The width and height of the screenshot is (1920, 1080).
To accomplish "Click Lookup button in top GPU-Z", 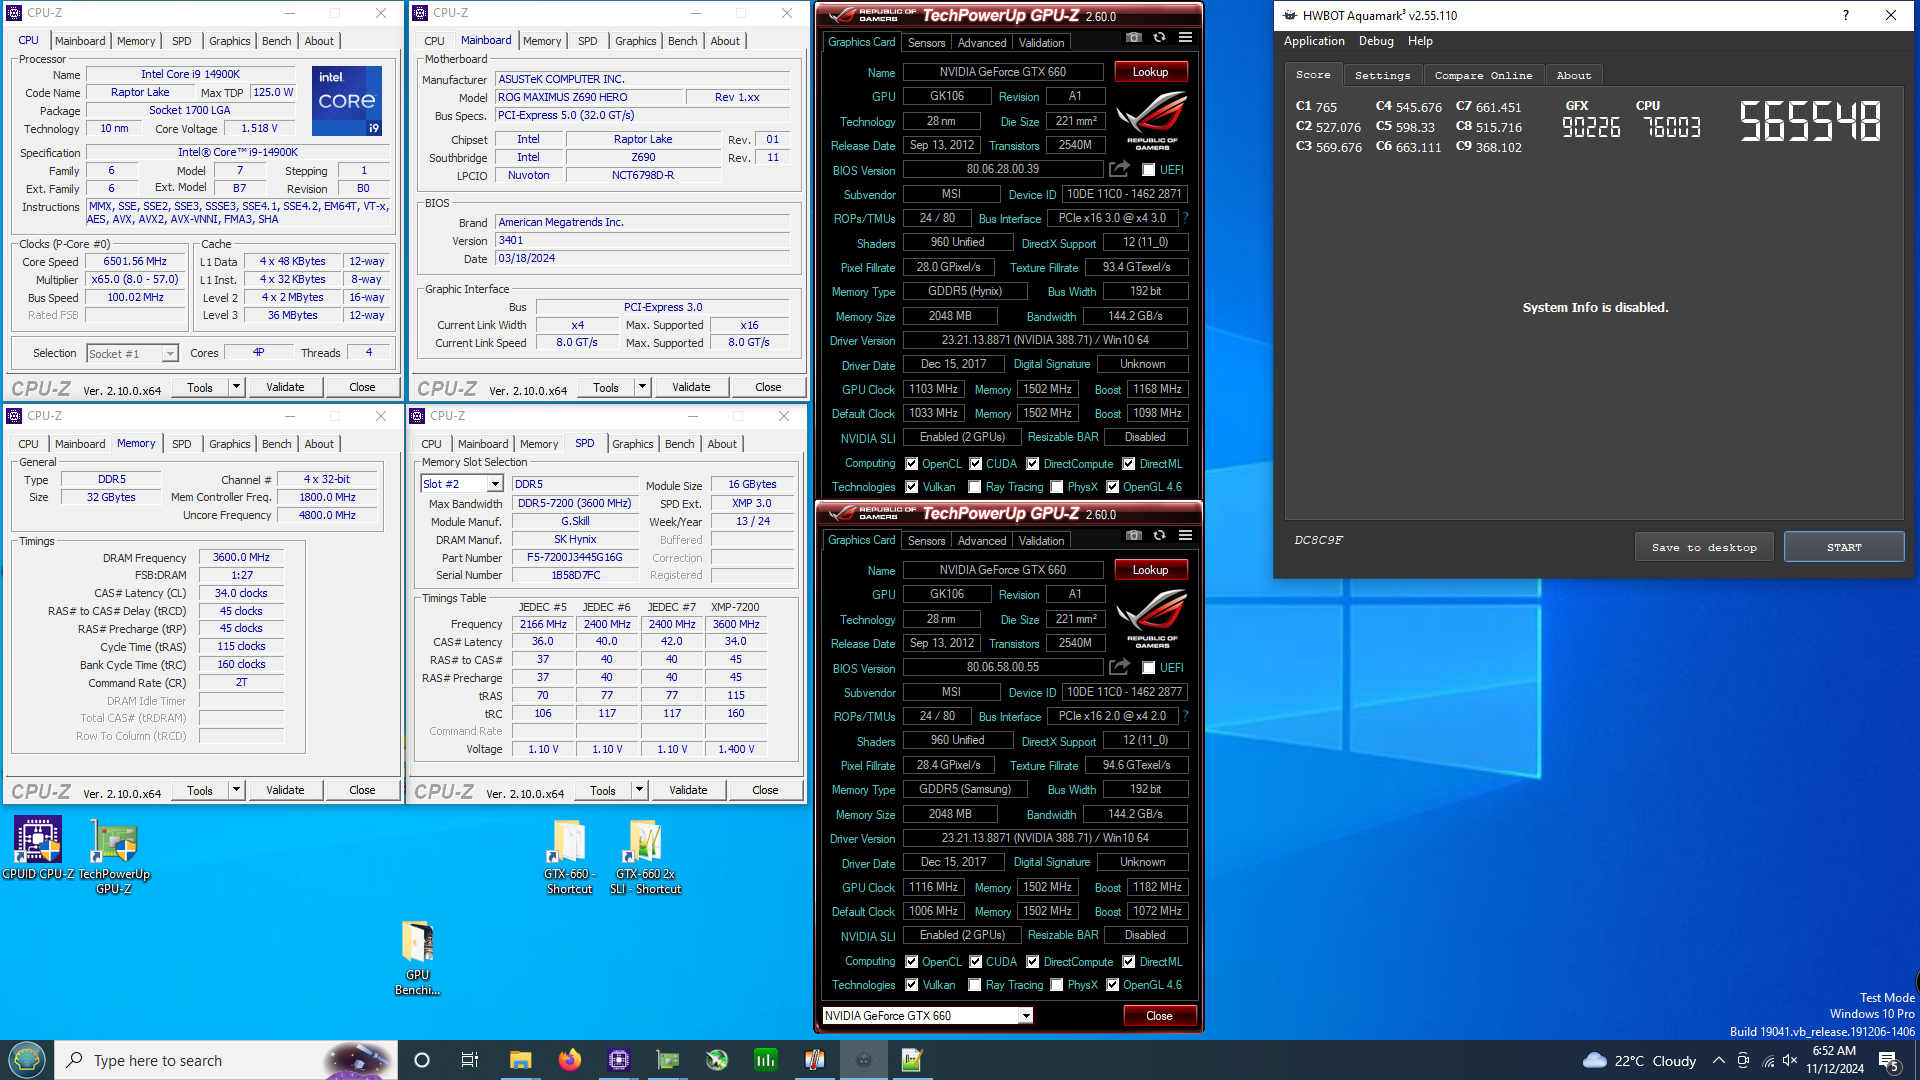I will click(1150, 72).
